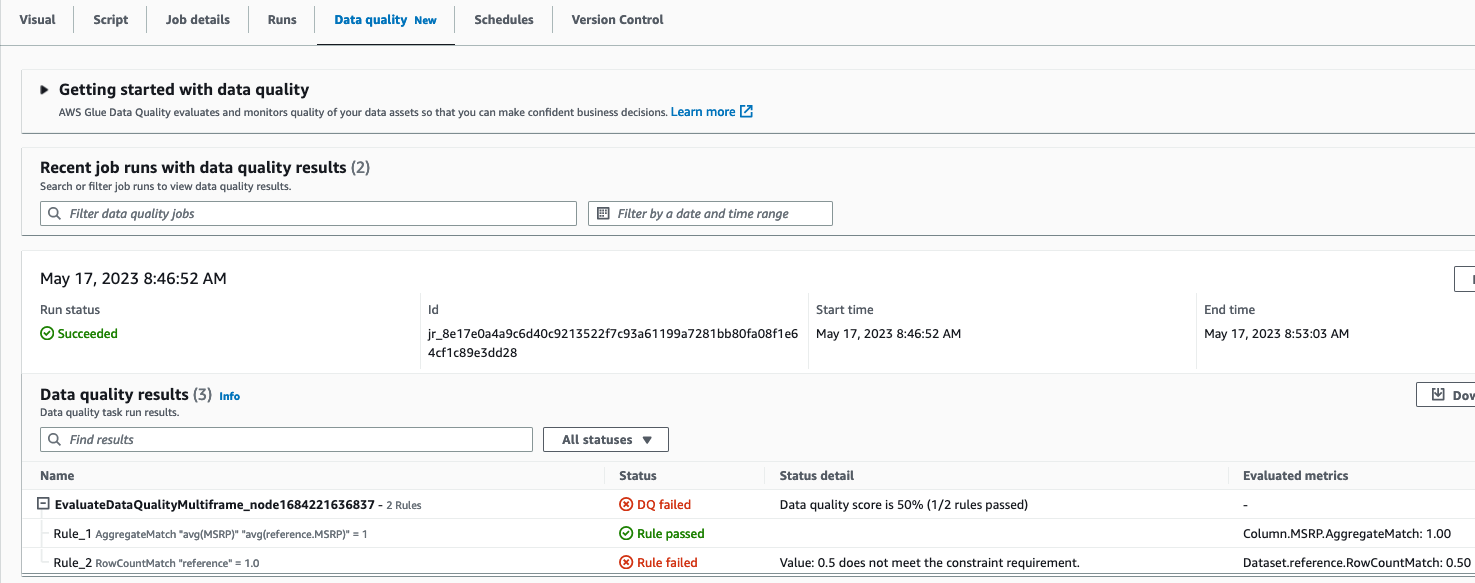This screenshot has width=1475, height=583.
Task: Open the Visual tab
Action: [37, 20]
